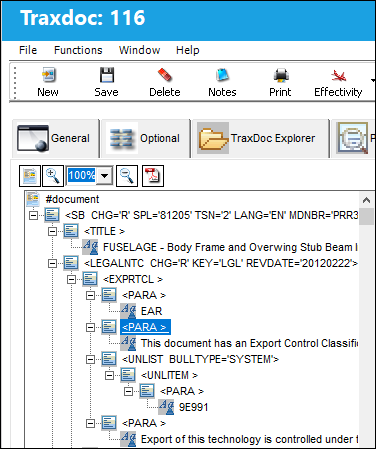This screenshot has height=449, width=376.
Task: Collapse the PARA node above EAR
Action: (x=90, y=296)
